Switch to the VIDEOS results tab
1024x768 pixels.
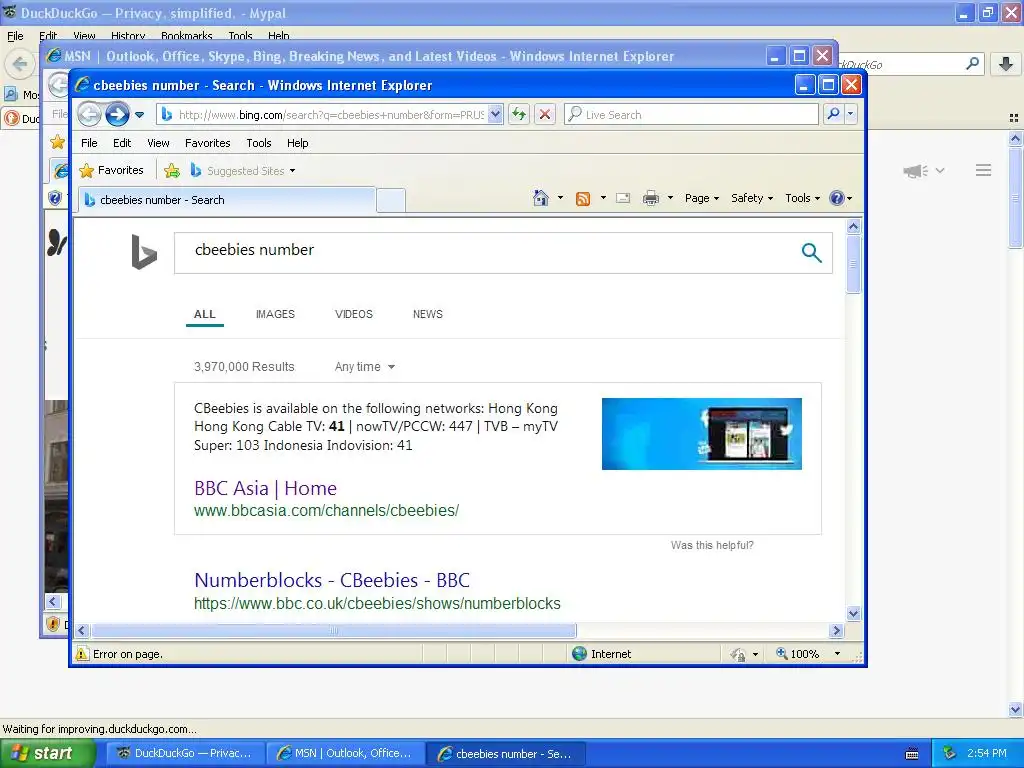(353, 314)
